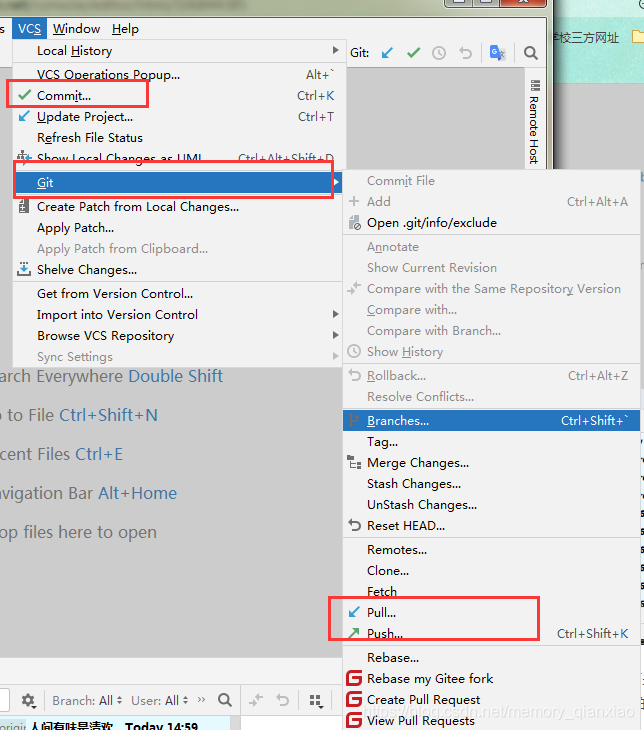Choose Tag... in Git submenu
The image size is (644, 730).
(491, 441)
